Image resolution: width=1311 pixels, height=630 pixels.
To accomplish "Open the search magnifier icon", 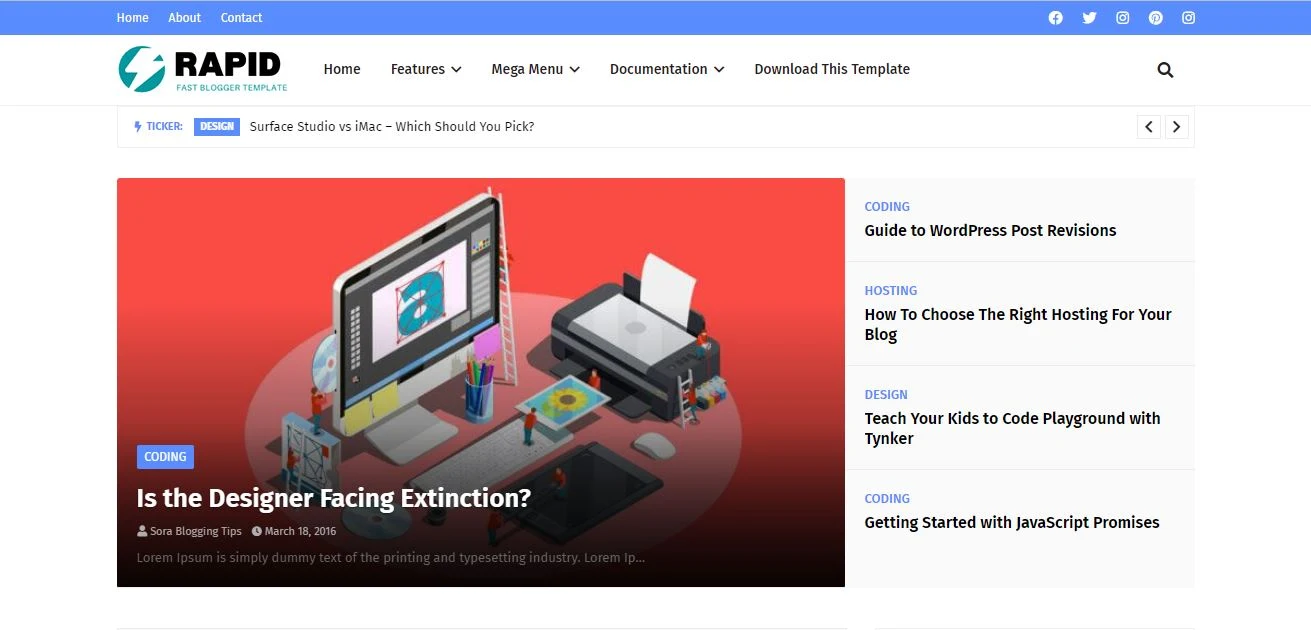I will pos(1164,69).
